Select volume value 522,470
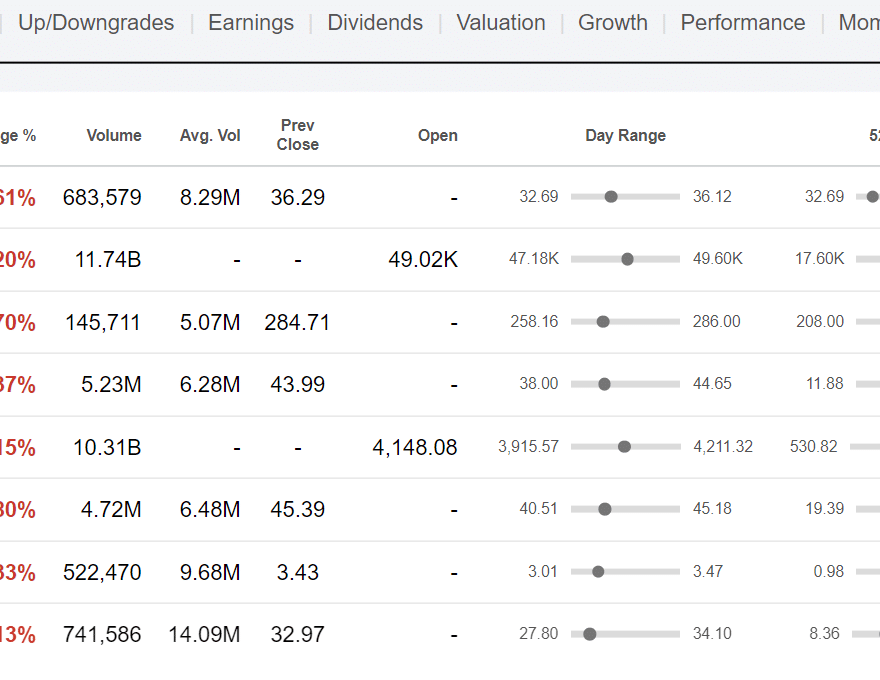Image resolution: width=880 pixels, height=680 pixels. pos(102,573)
